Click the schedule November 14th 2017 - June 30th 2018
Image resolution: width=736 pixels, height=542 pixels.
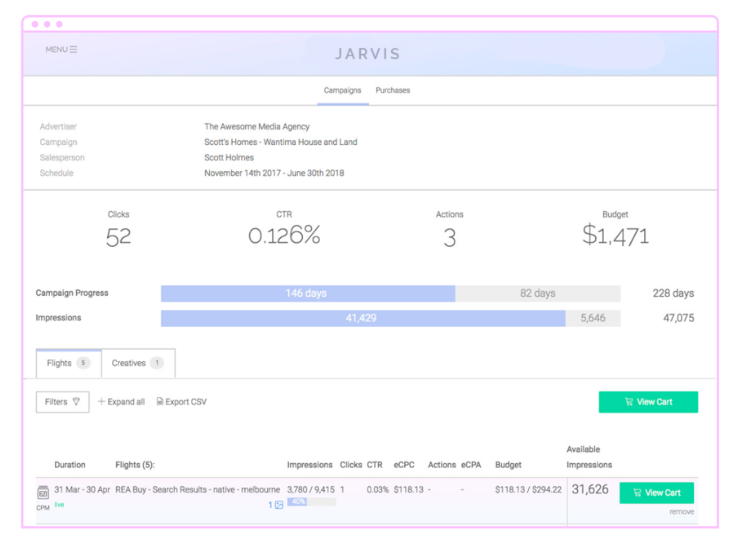point(274,173)
